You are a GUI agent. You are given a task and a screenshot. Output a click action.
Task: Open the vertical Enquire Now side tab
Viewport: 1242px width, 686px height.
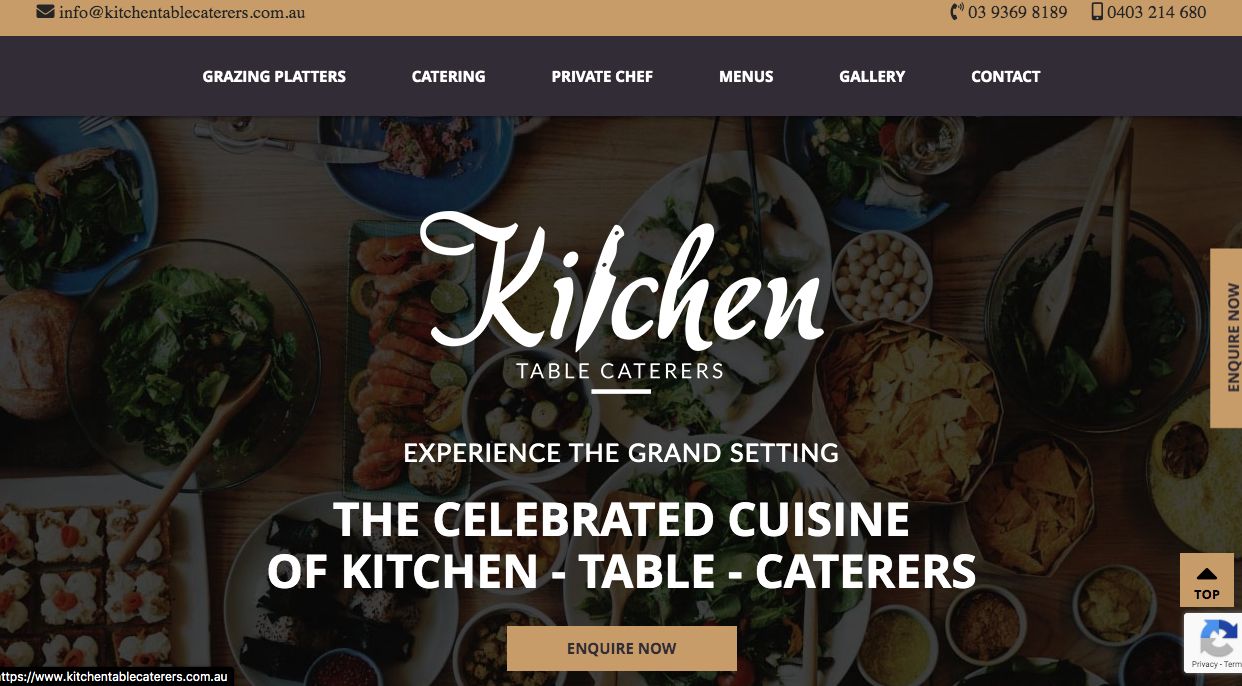click(x=1227, y=338)
